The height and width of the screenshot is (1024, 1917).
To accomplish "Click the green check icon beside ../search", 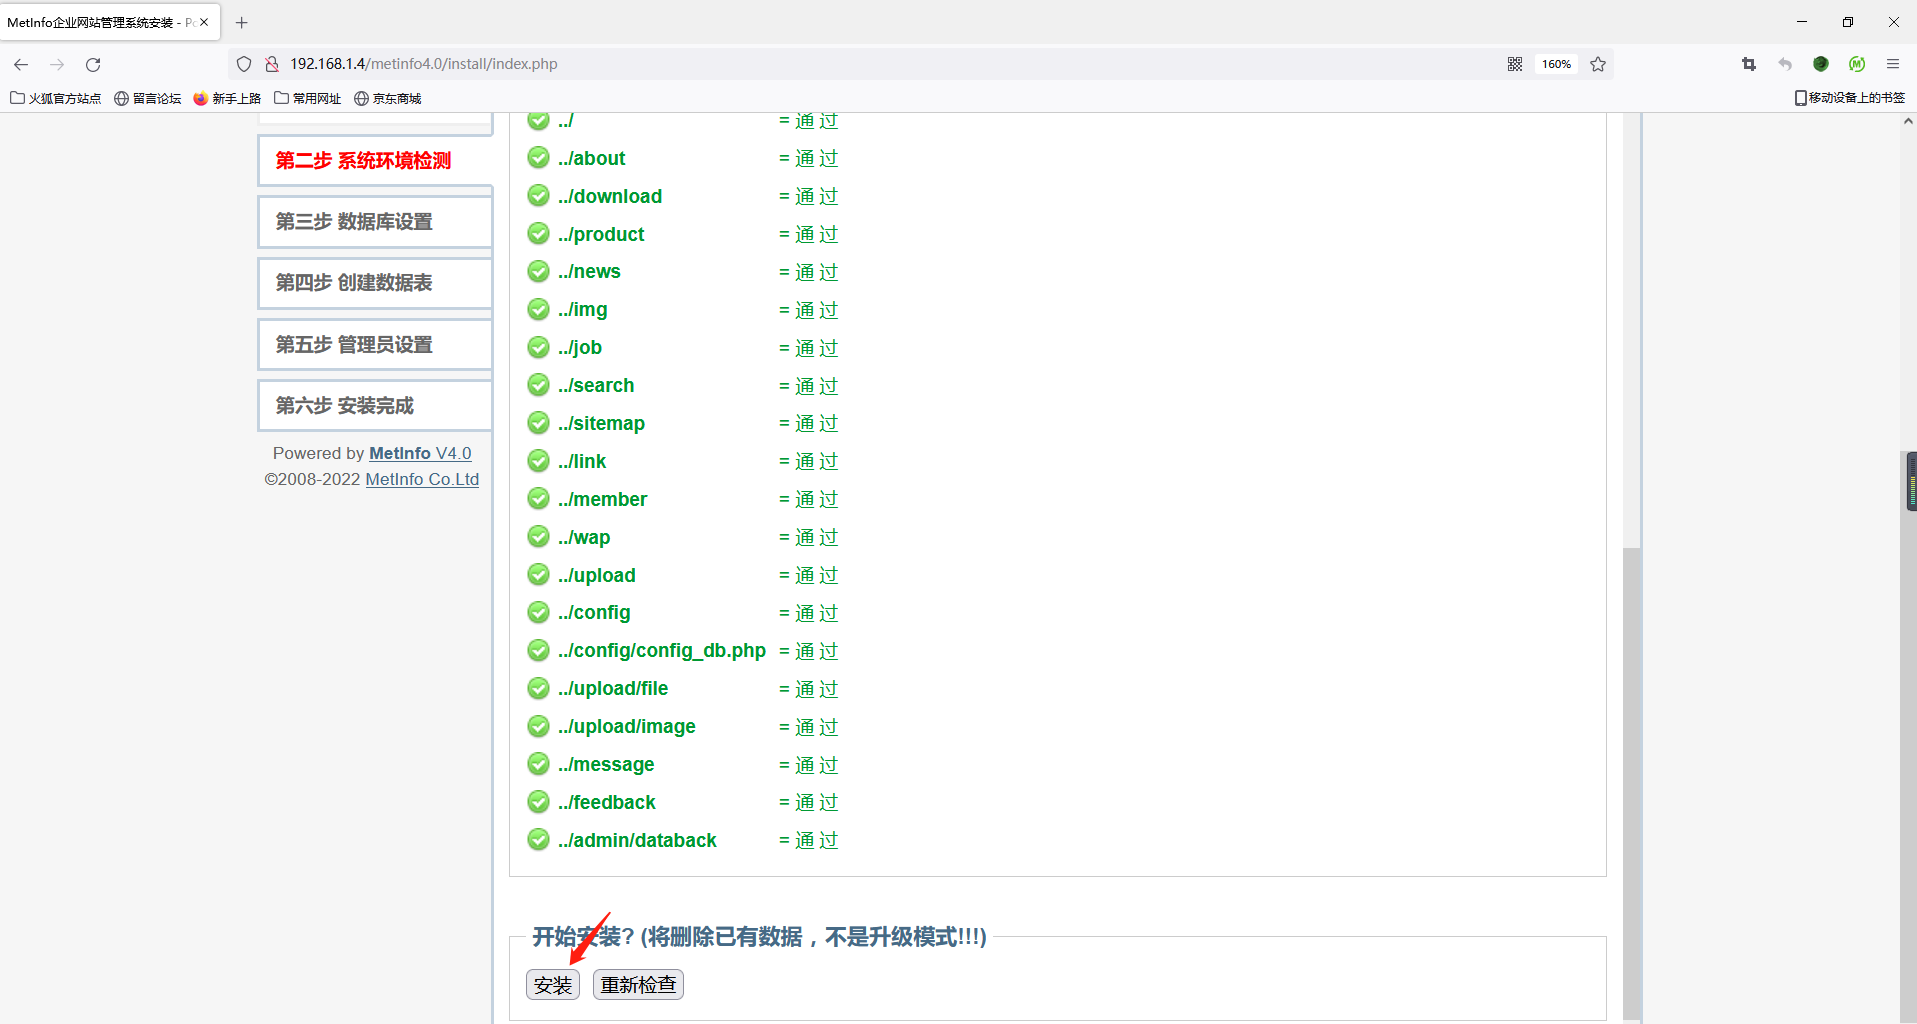I will (539, 385).
